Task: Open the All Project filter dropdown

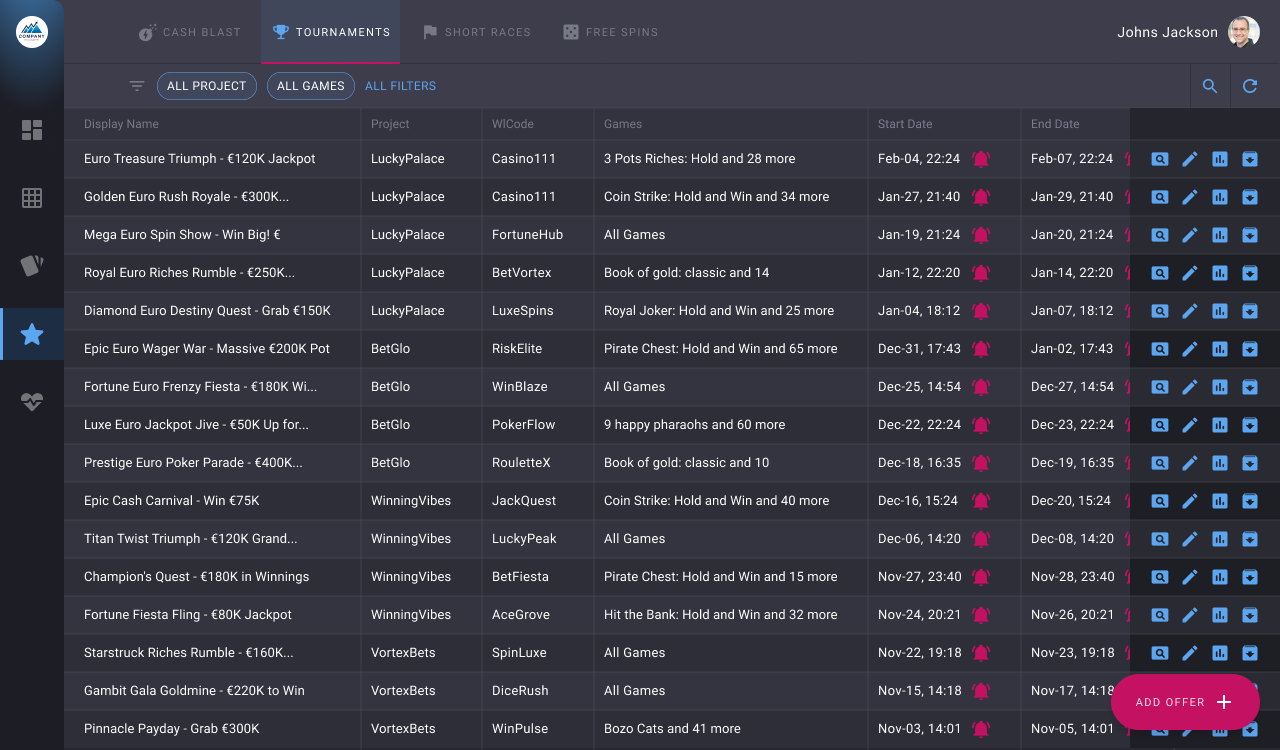Action: click(206, 86)
